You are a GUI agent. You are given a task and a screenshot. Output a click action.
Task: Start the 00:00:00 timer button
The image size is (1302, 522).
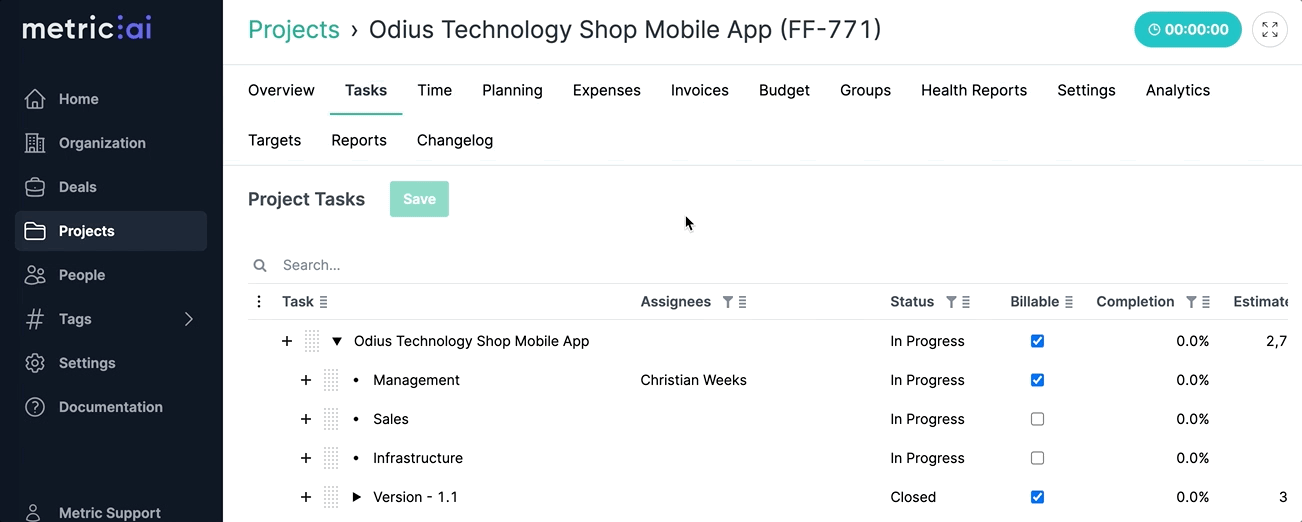click(1187, 30)
